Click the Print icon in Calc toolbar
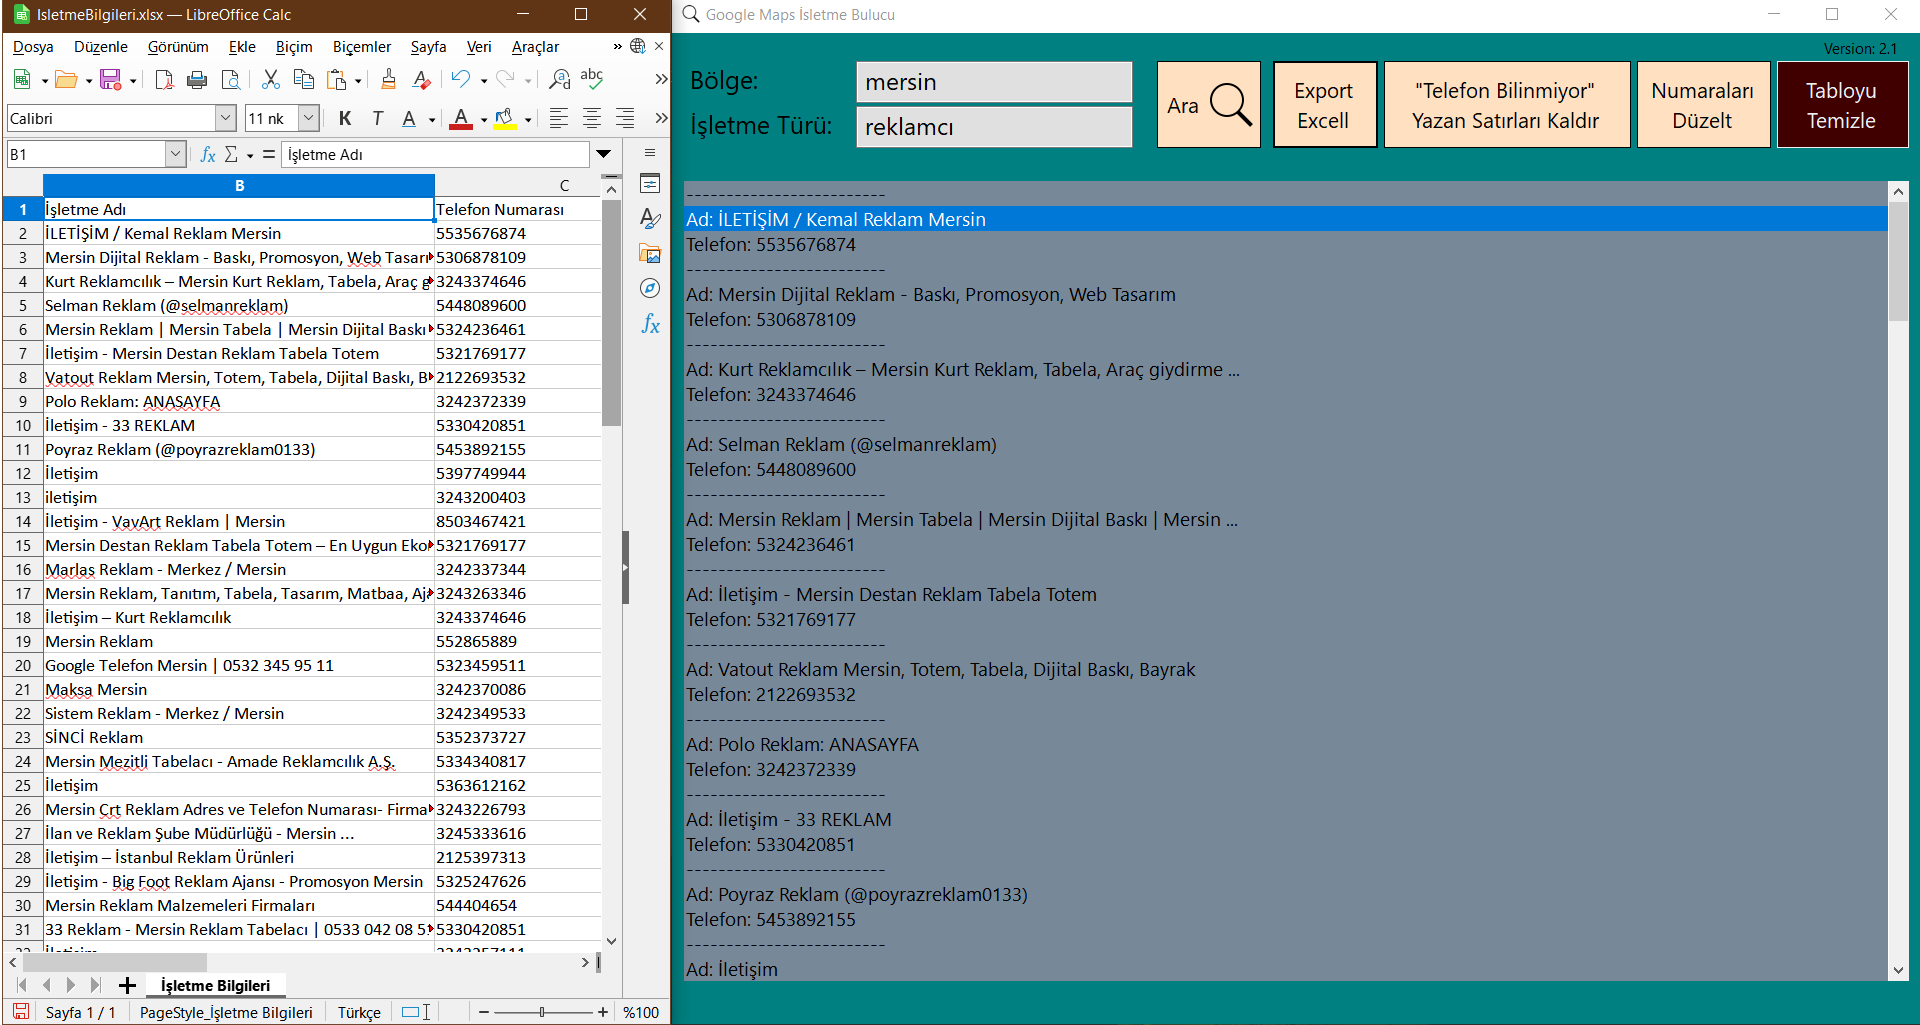This screenshot has height=1025, width=1920. (197, 79)
